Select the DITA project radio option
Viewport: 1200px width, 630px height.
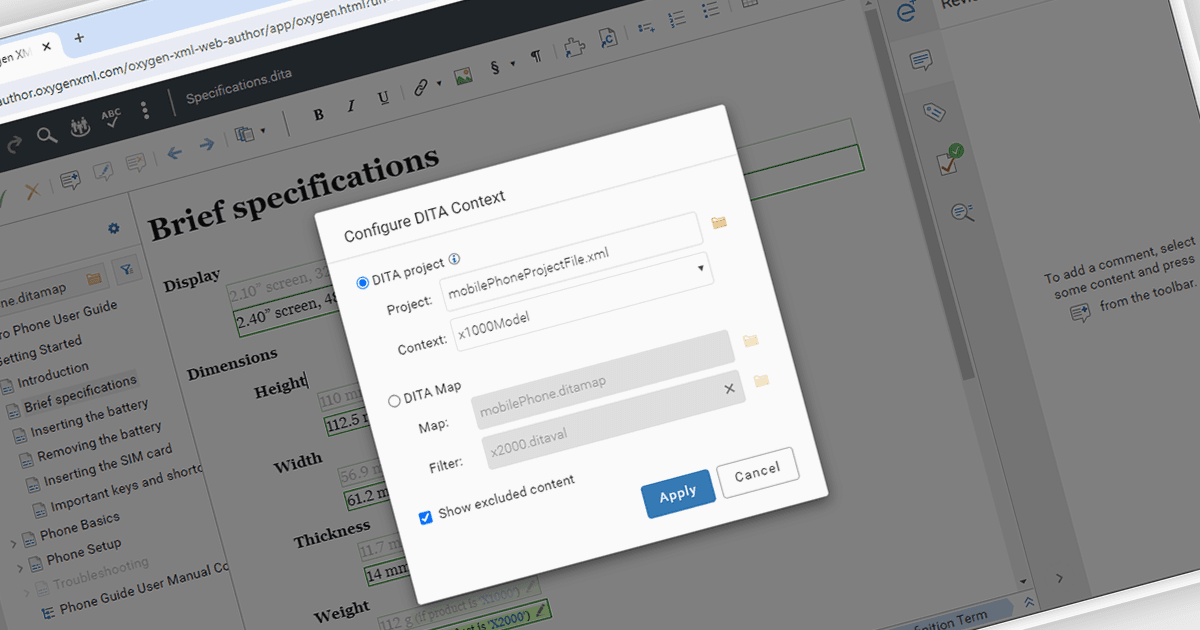363,282
